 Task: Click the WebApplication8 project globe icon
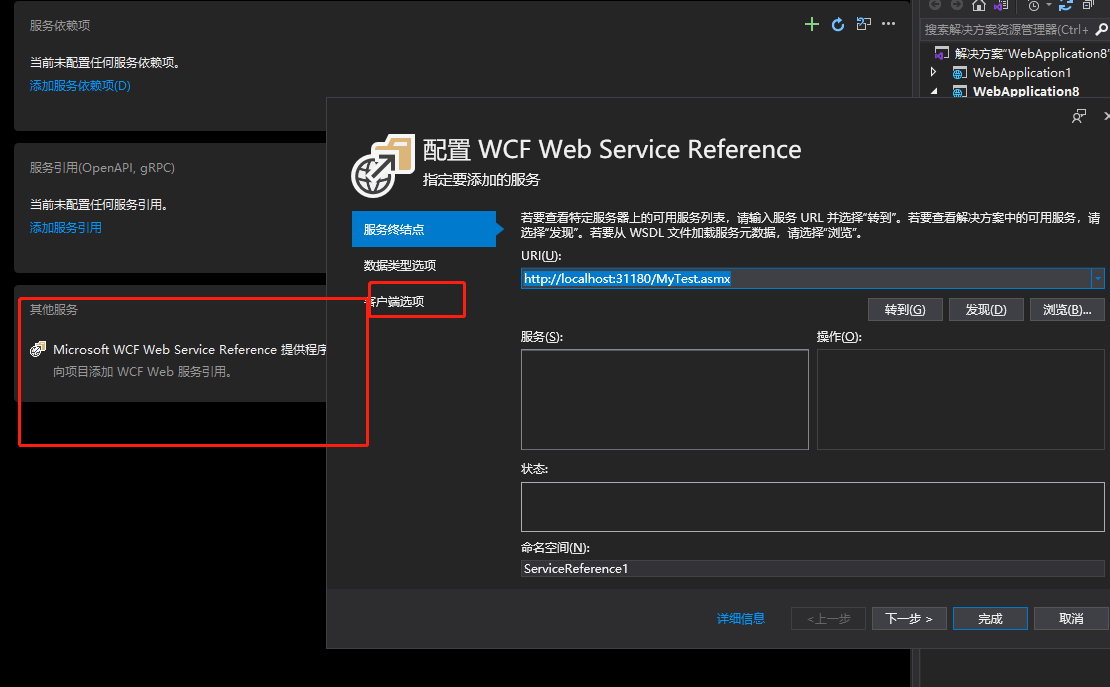click(x=960, y=91)
